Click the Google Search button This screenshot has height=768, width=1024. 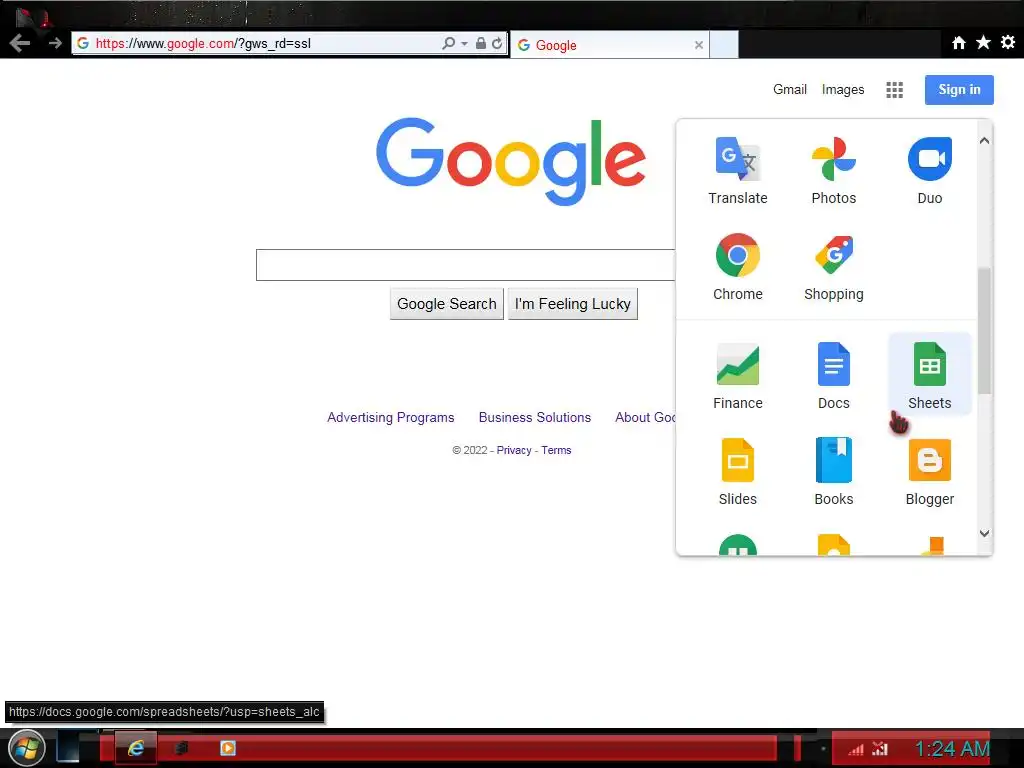[447, 304]
